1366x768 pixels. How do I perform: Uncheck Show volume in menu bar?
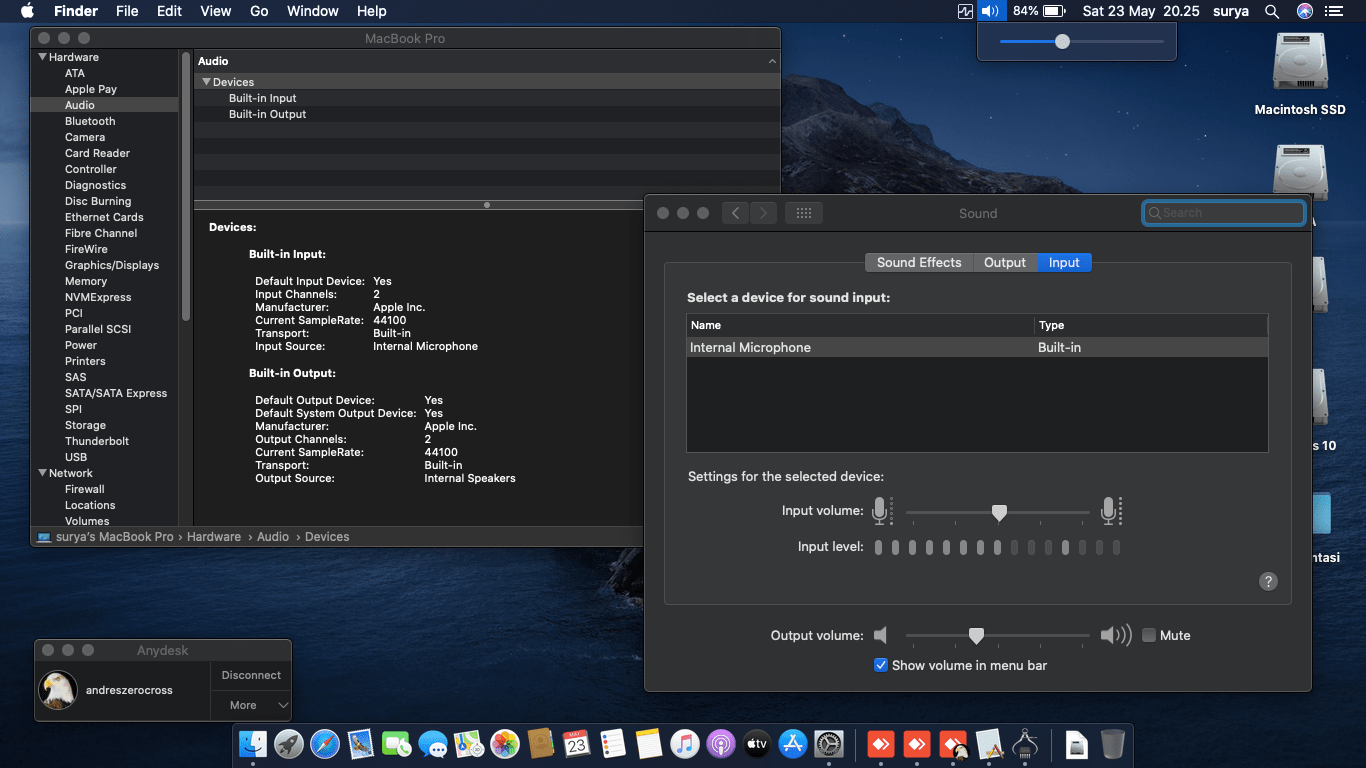[x=881, y=665]
